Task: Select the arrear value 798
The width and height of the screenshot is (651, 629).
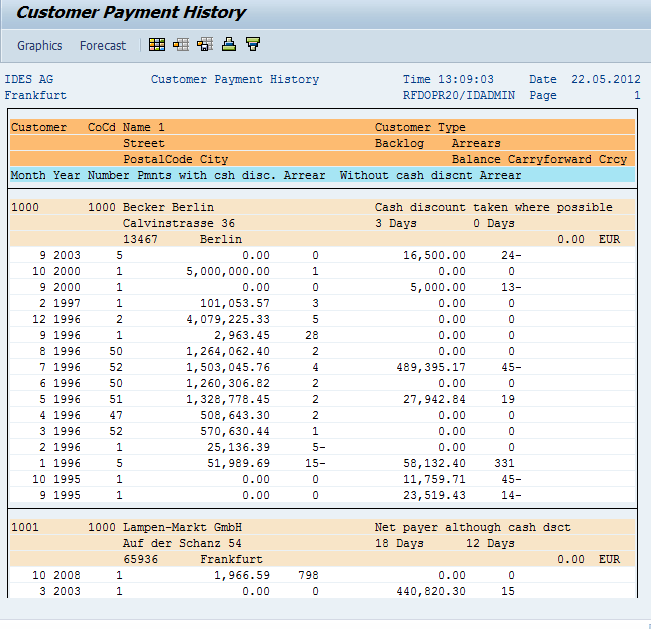Action: (308, 576)
